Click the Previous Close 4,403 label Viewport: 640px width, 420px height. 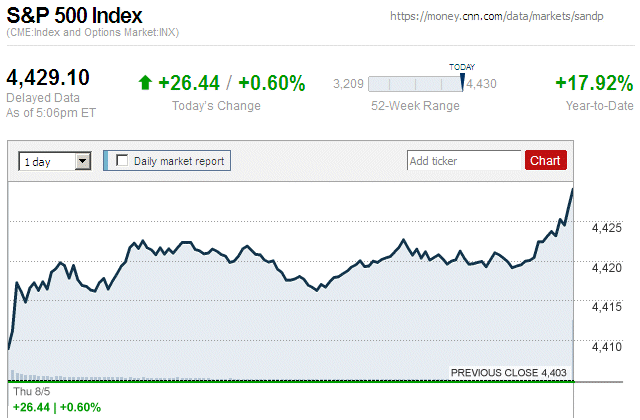coord(509,372)
